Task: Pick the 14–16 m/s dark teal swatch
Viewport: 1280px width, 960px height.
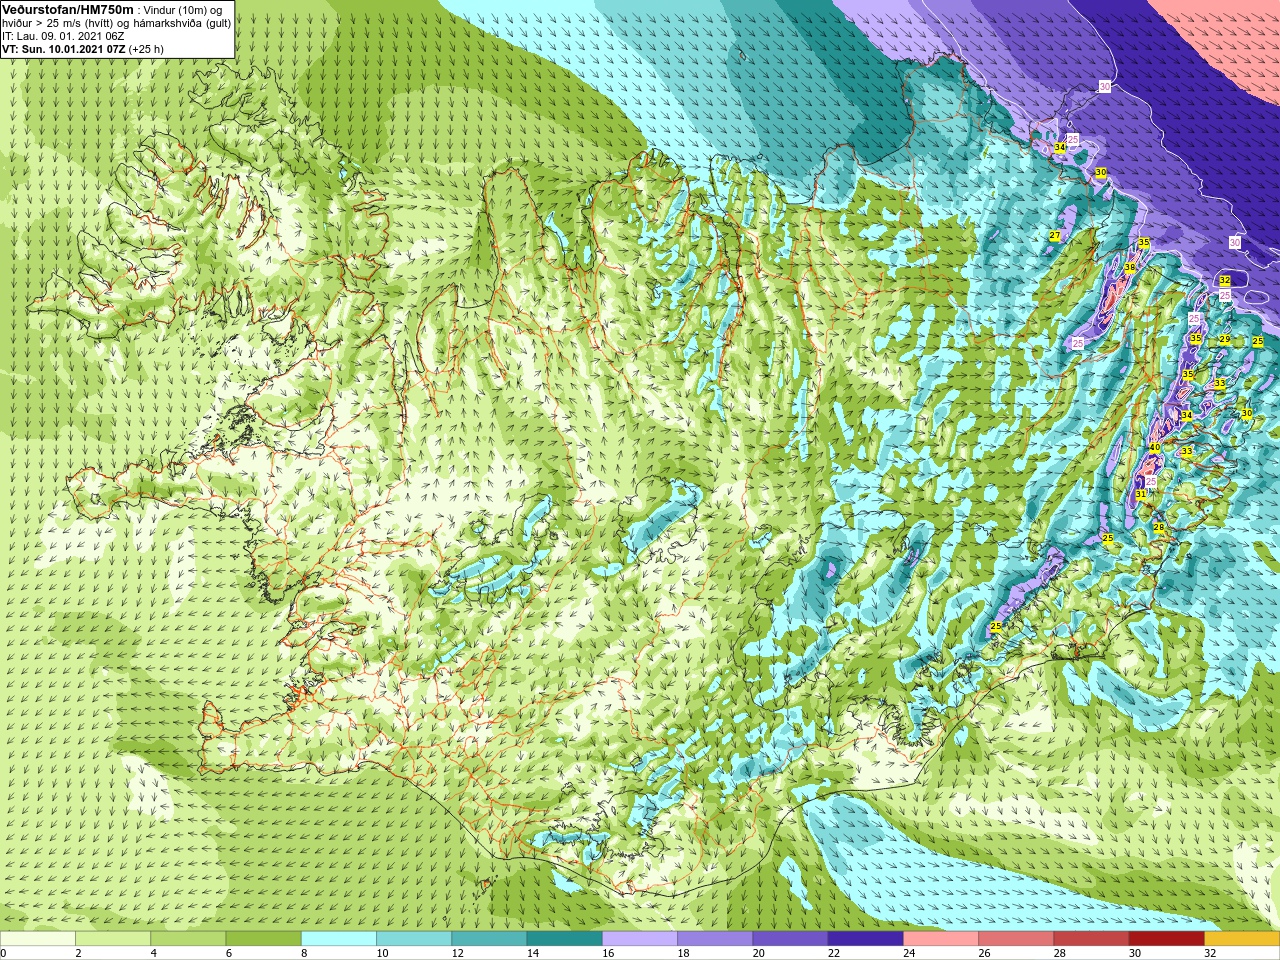Action: click(564, 939)
